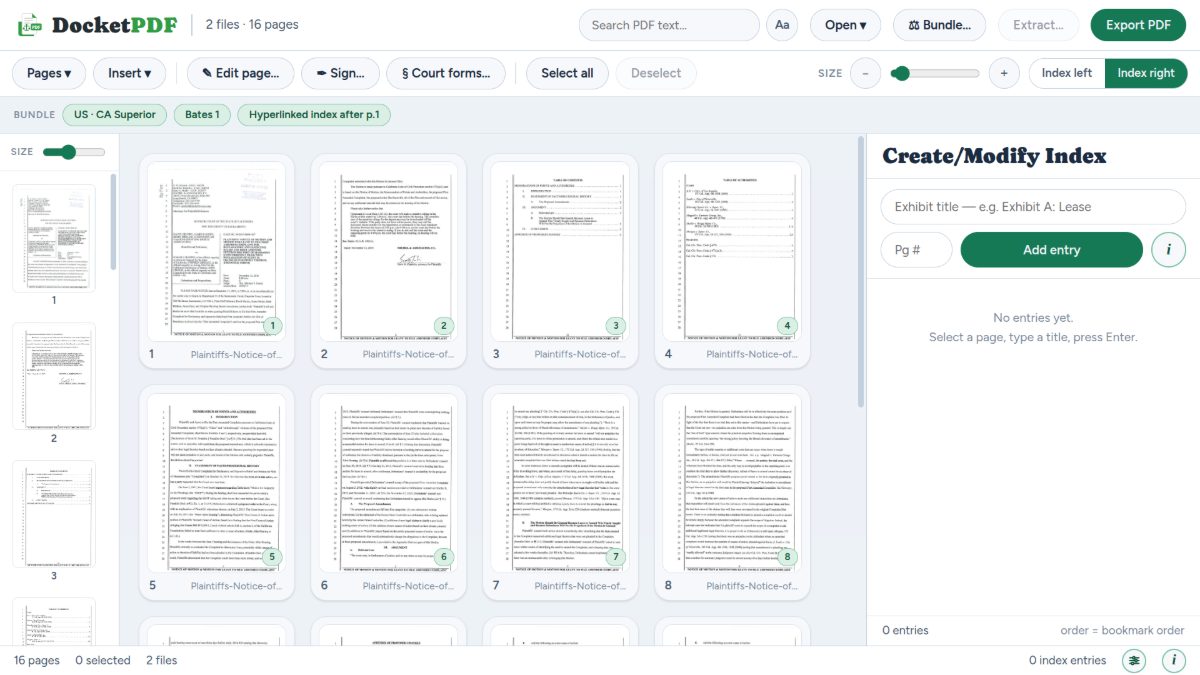Click the Extract button
The width and height of the screenshot is (1200, 675).
(1038, 25)
